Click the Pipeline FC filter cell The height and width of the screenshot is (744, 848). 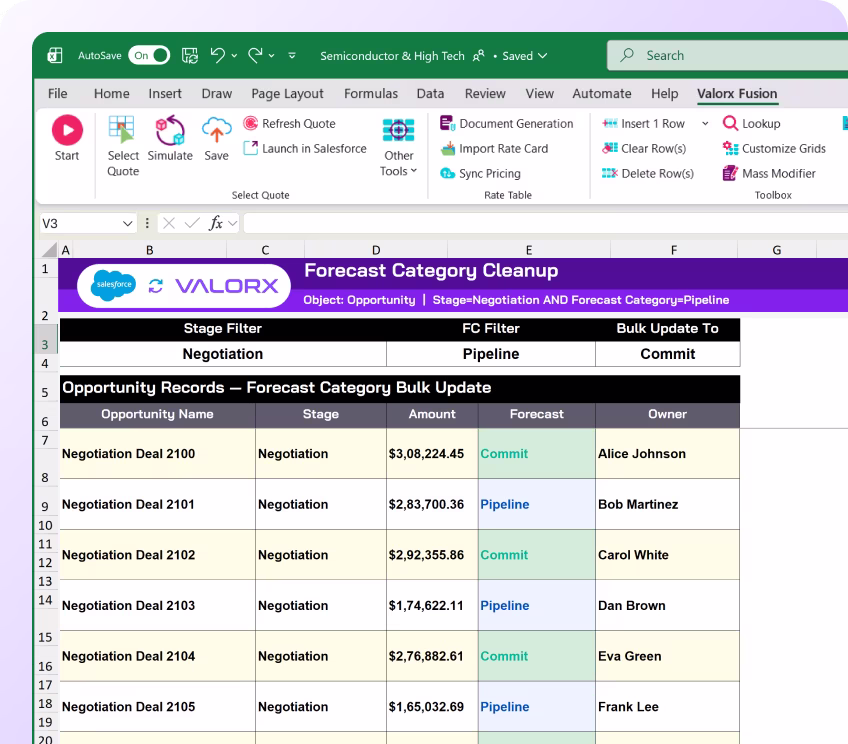(491, 354)
